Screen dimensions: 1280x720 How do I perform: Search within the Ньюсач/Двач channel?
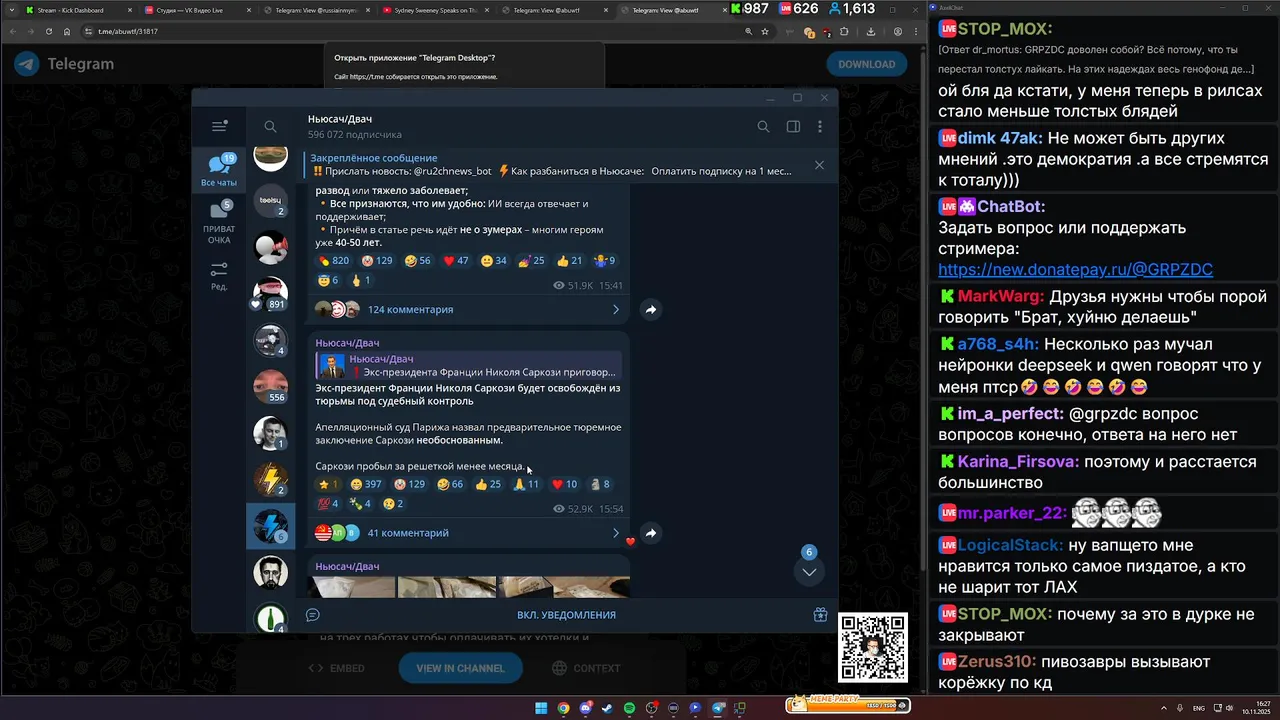pyautogui.click(x=763, y=126)
